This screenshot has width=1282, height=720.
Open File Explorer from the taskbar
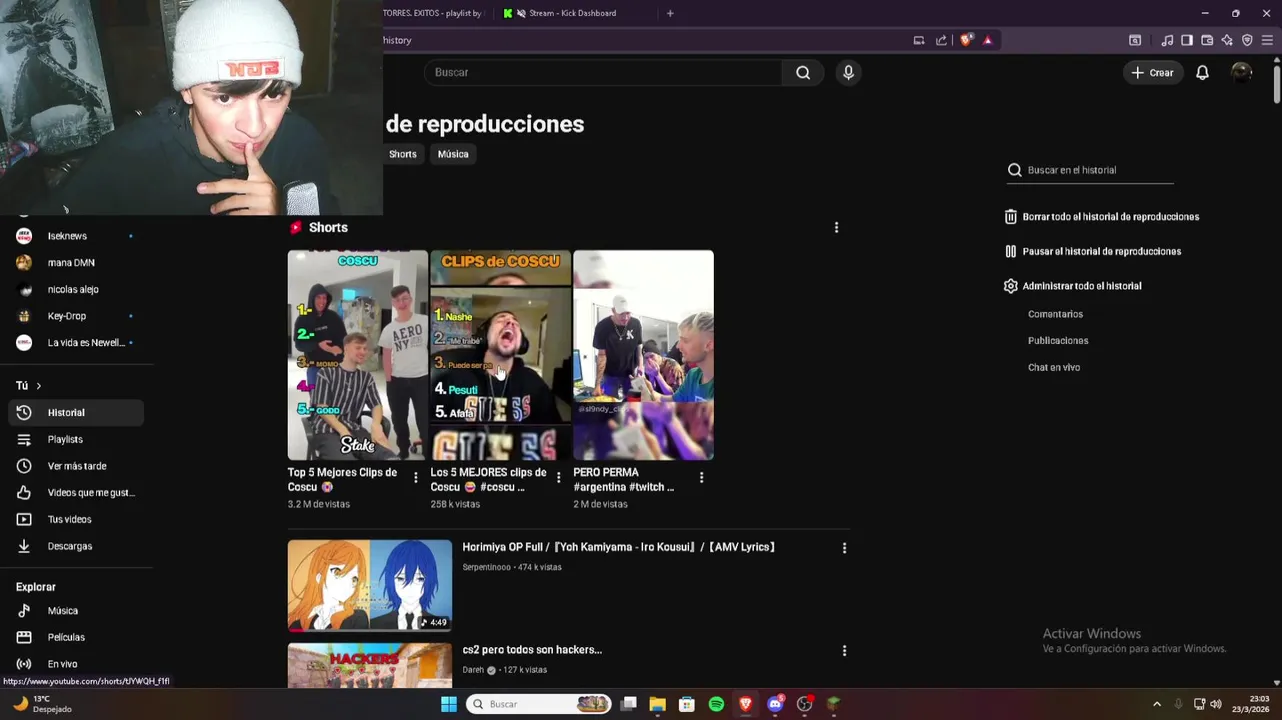(657, 704)
